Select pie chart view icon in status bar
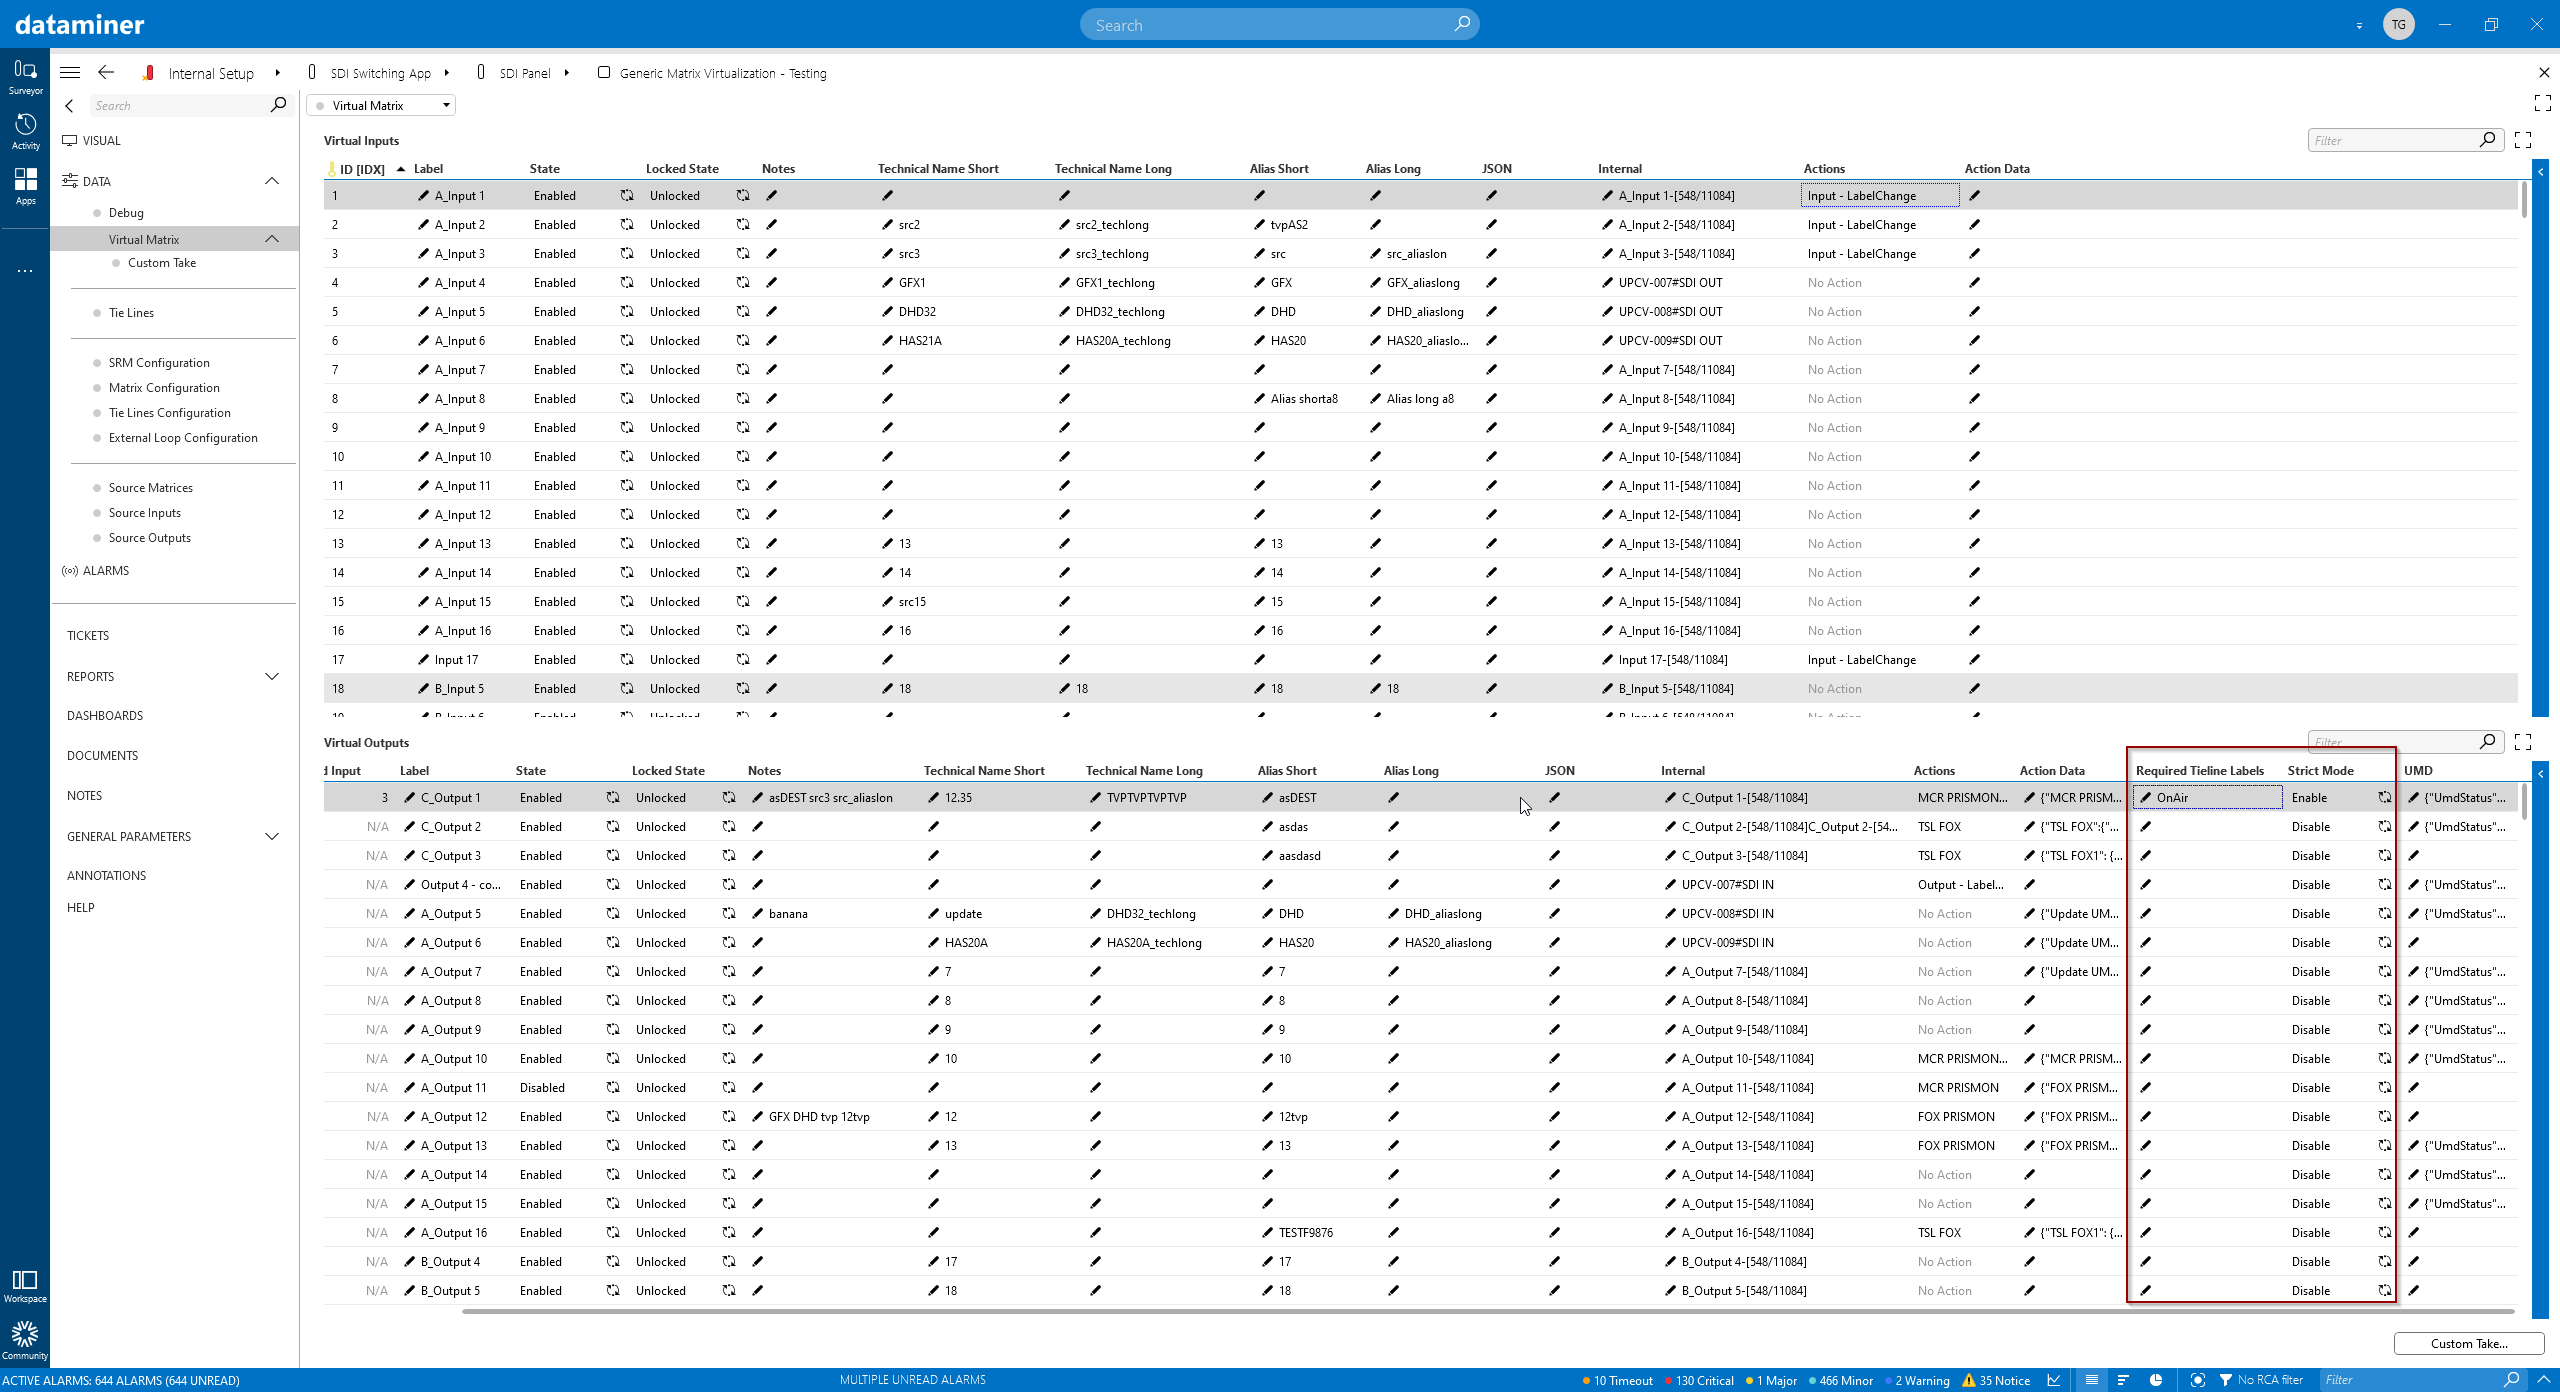2560x1392 pixels. (2156, 1380)
